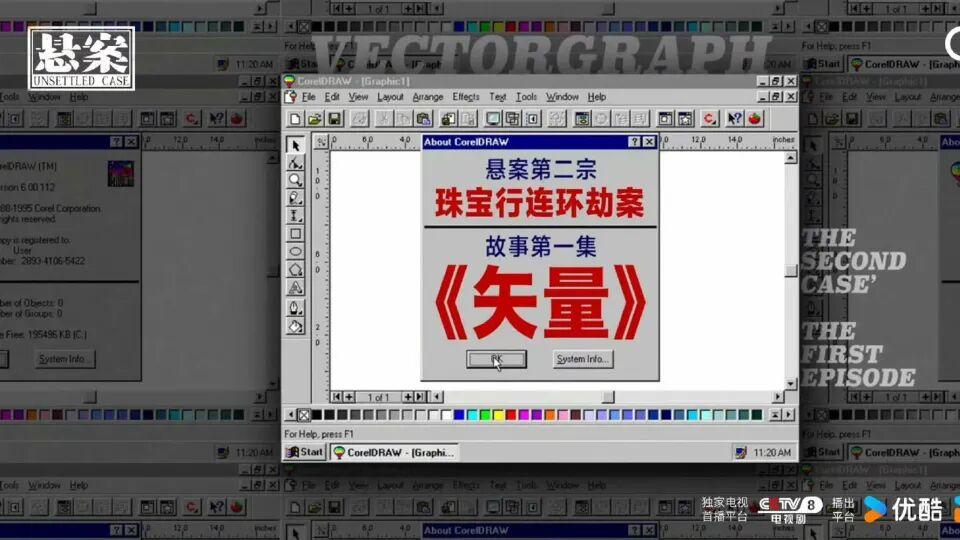The height and width of the screenshot is (540, 960).
Task: Click System Info button in center About dialog
Action: pos(582,359)
